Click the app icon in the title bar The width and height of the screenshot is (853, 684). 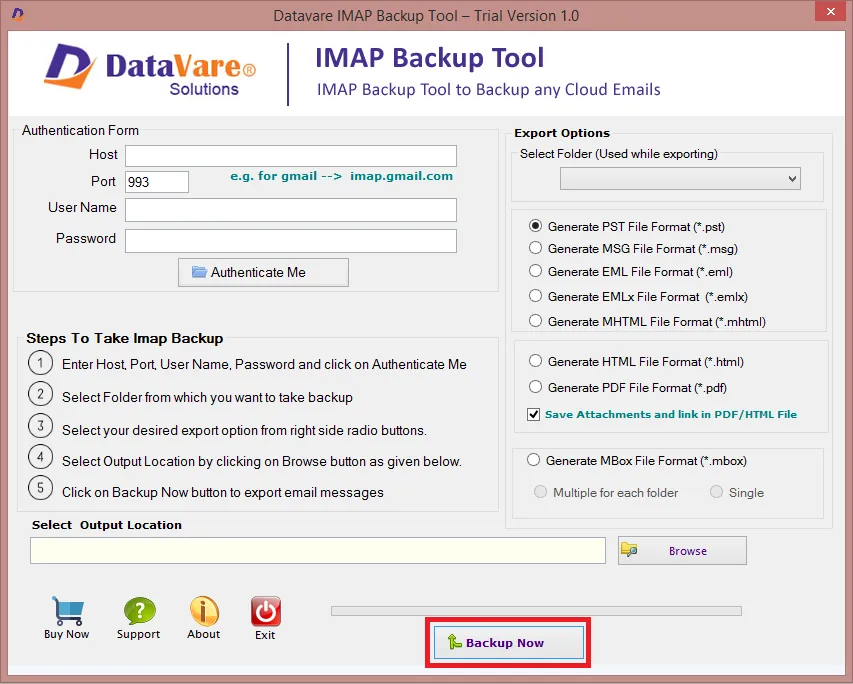[x=17, y=14]
